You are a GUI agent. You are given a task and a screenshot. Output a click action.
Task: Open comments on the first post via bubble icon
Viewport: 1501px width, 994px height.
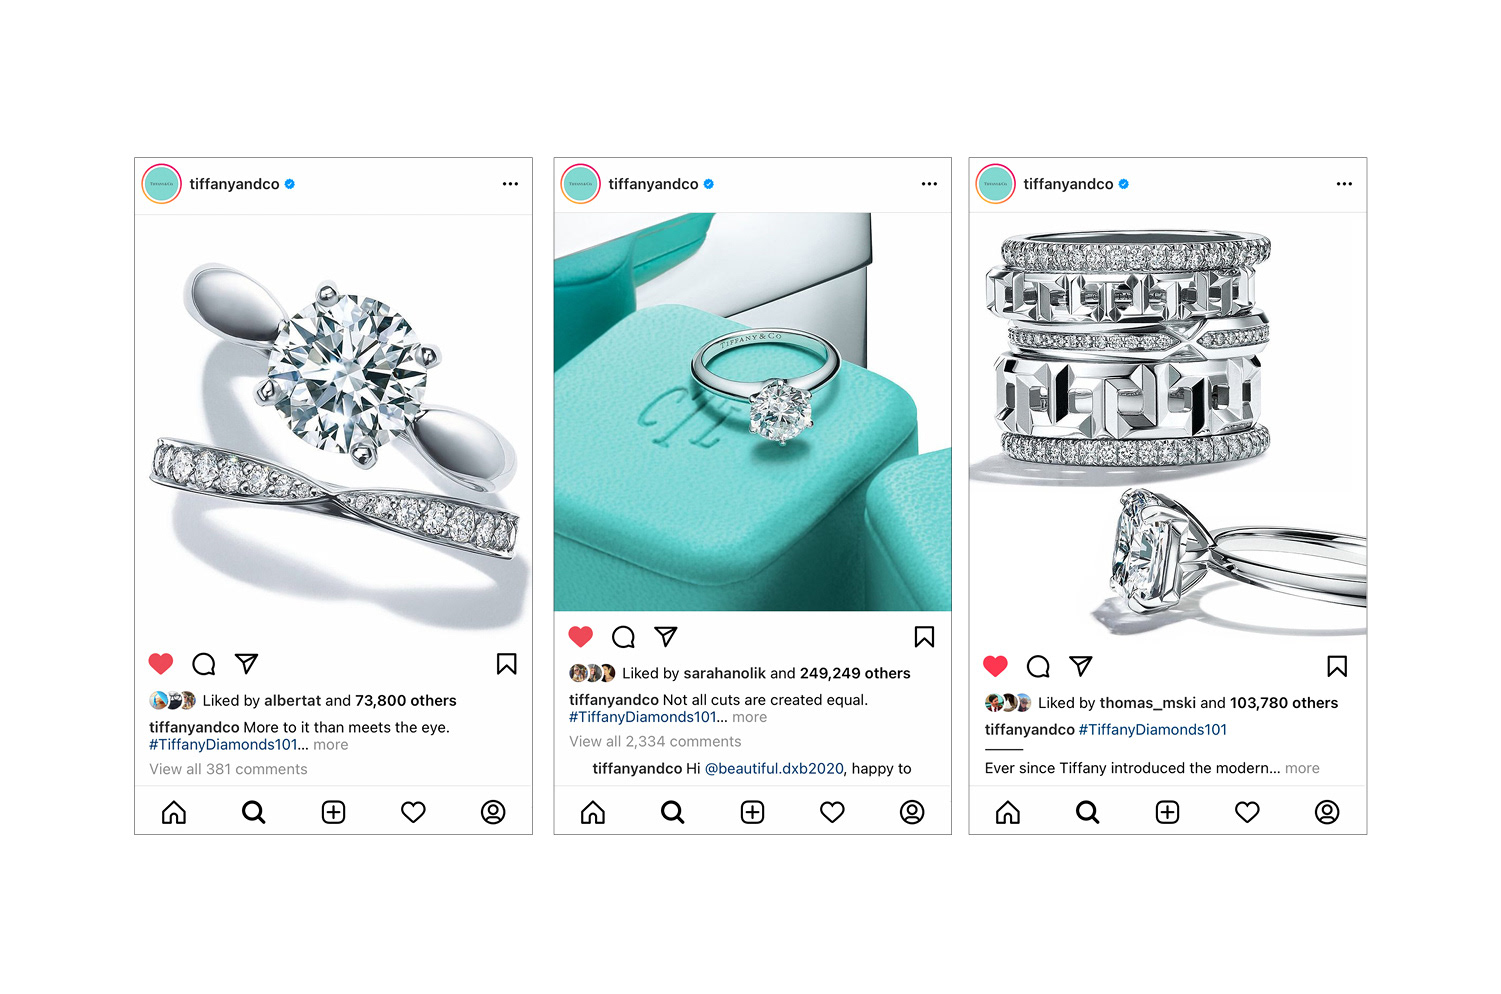pyautogui.click(x=204, y=664)
